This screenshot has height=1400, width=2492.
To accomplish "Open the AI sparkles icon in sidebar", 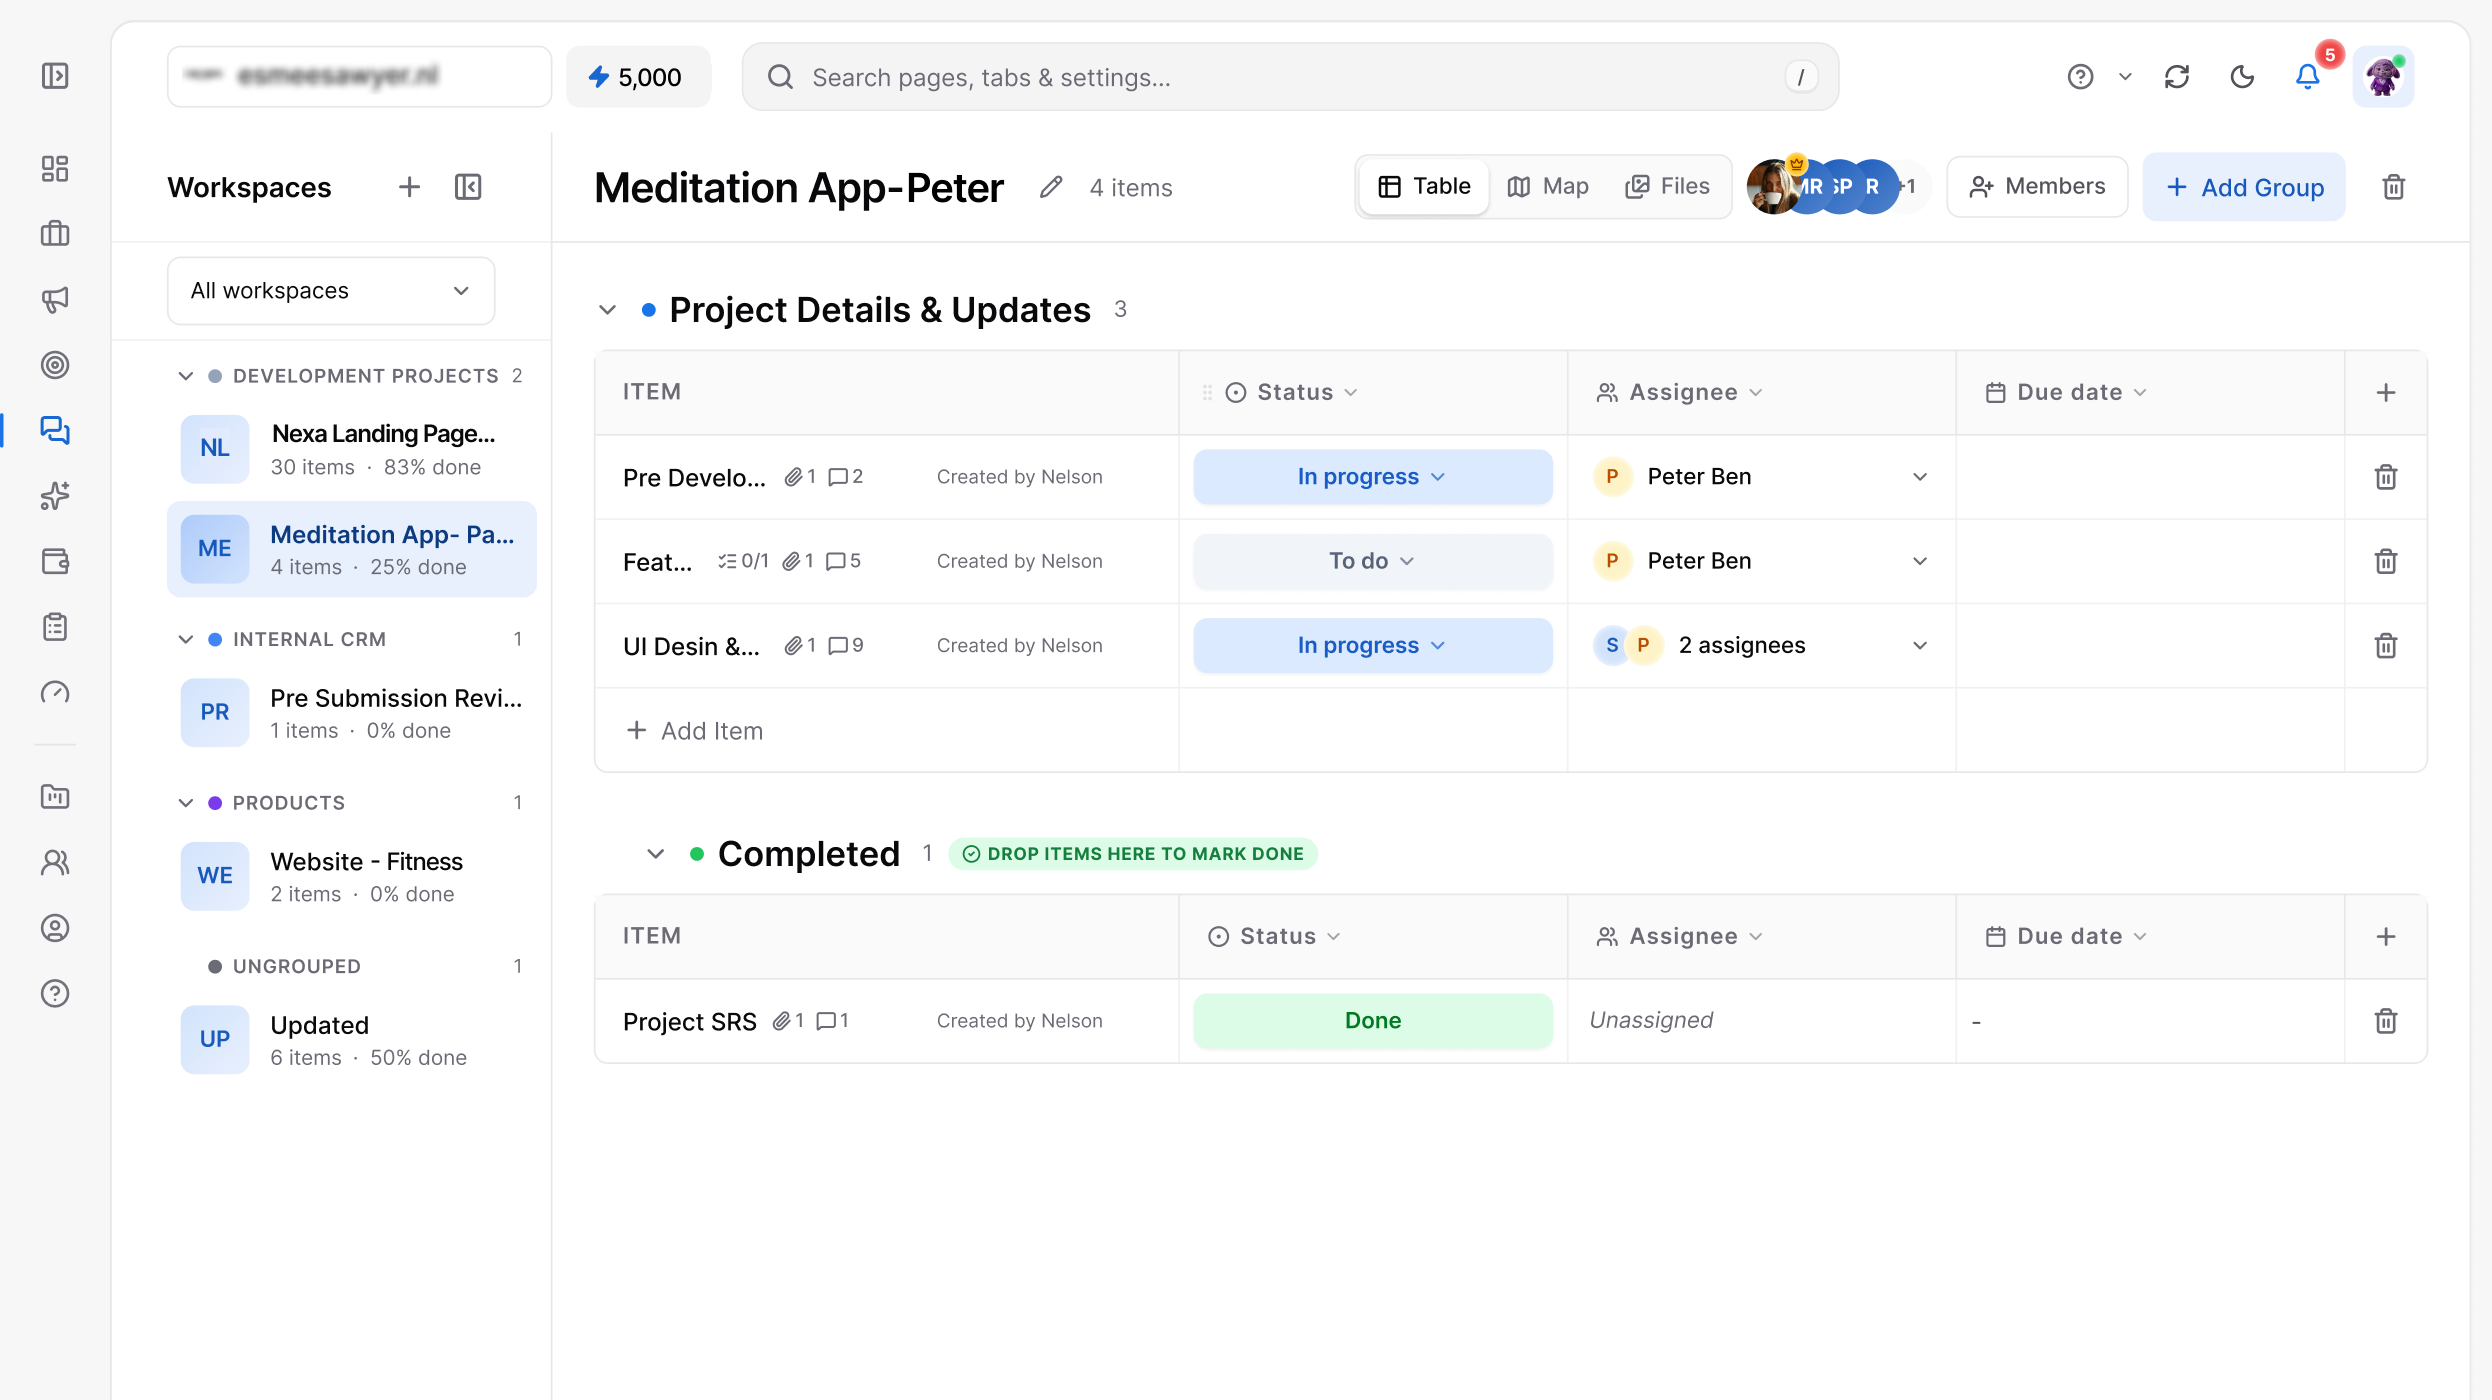I will 55,496.
